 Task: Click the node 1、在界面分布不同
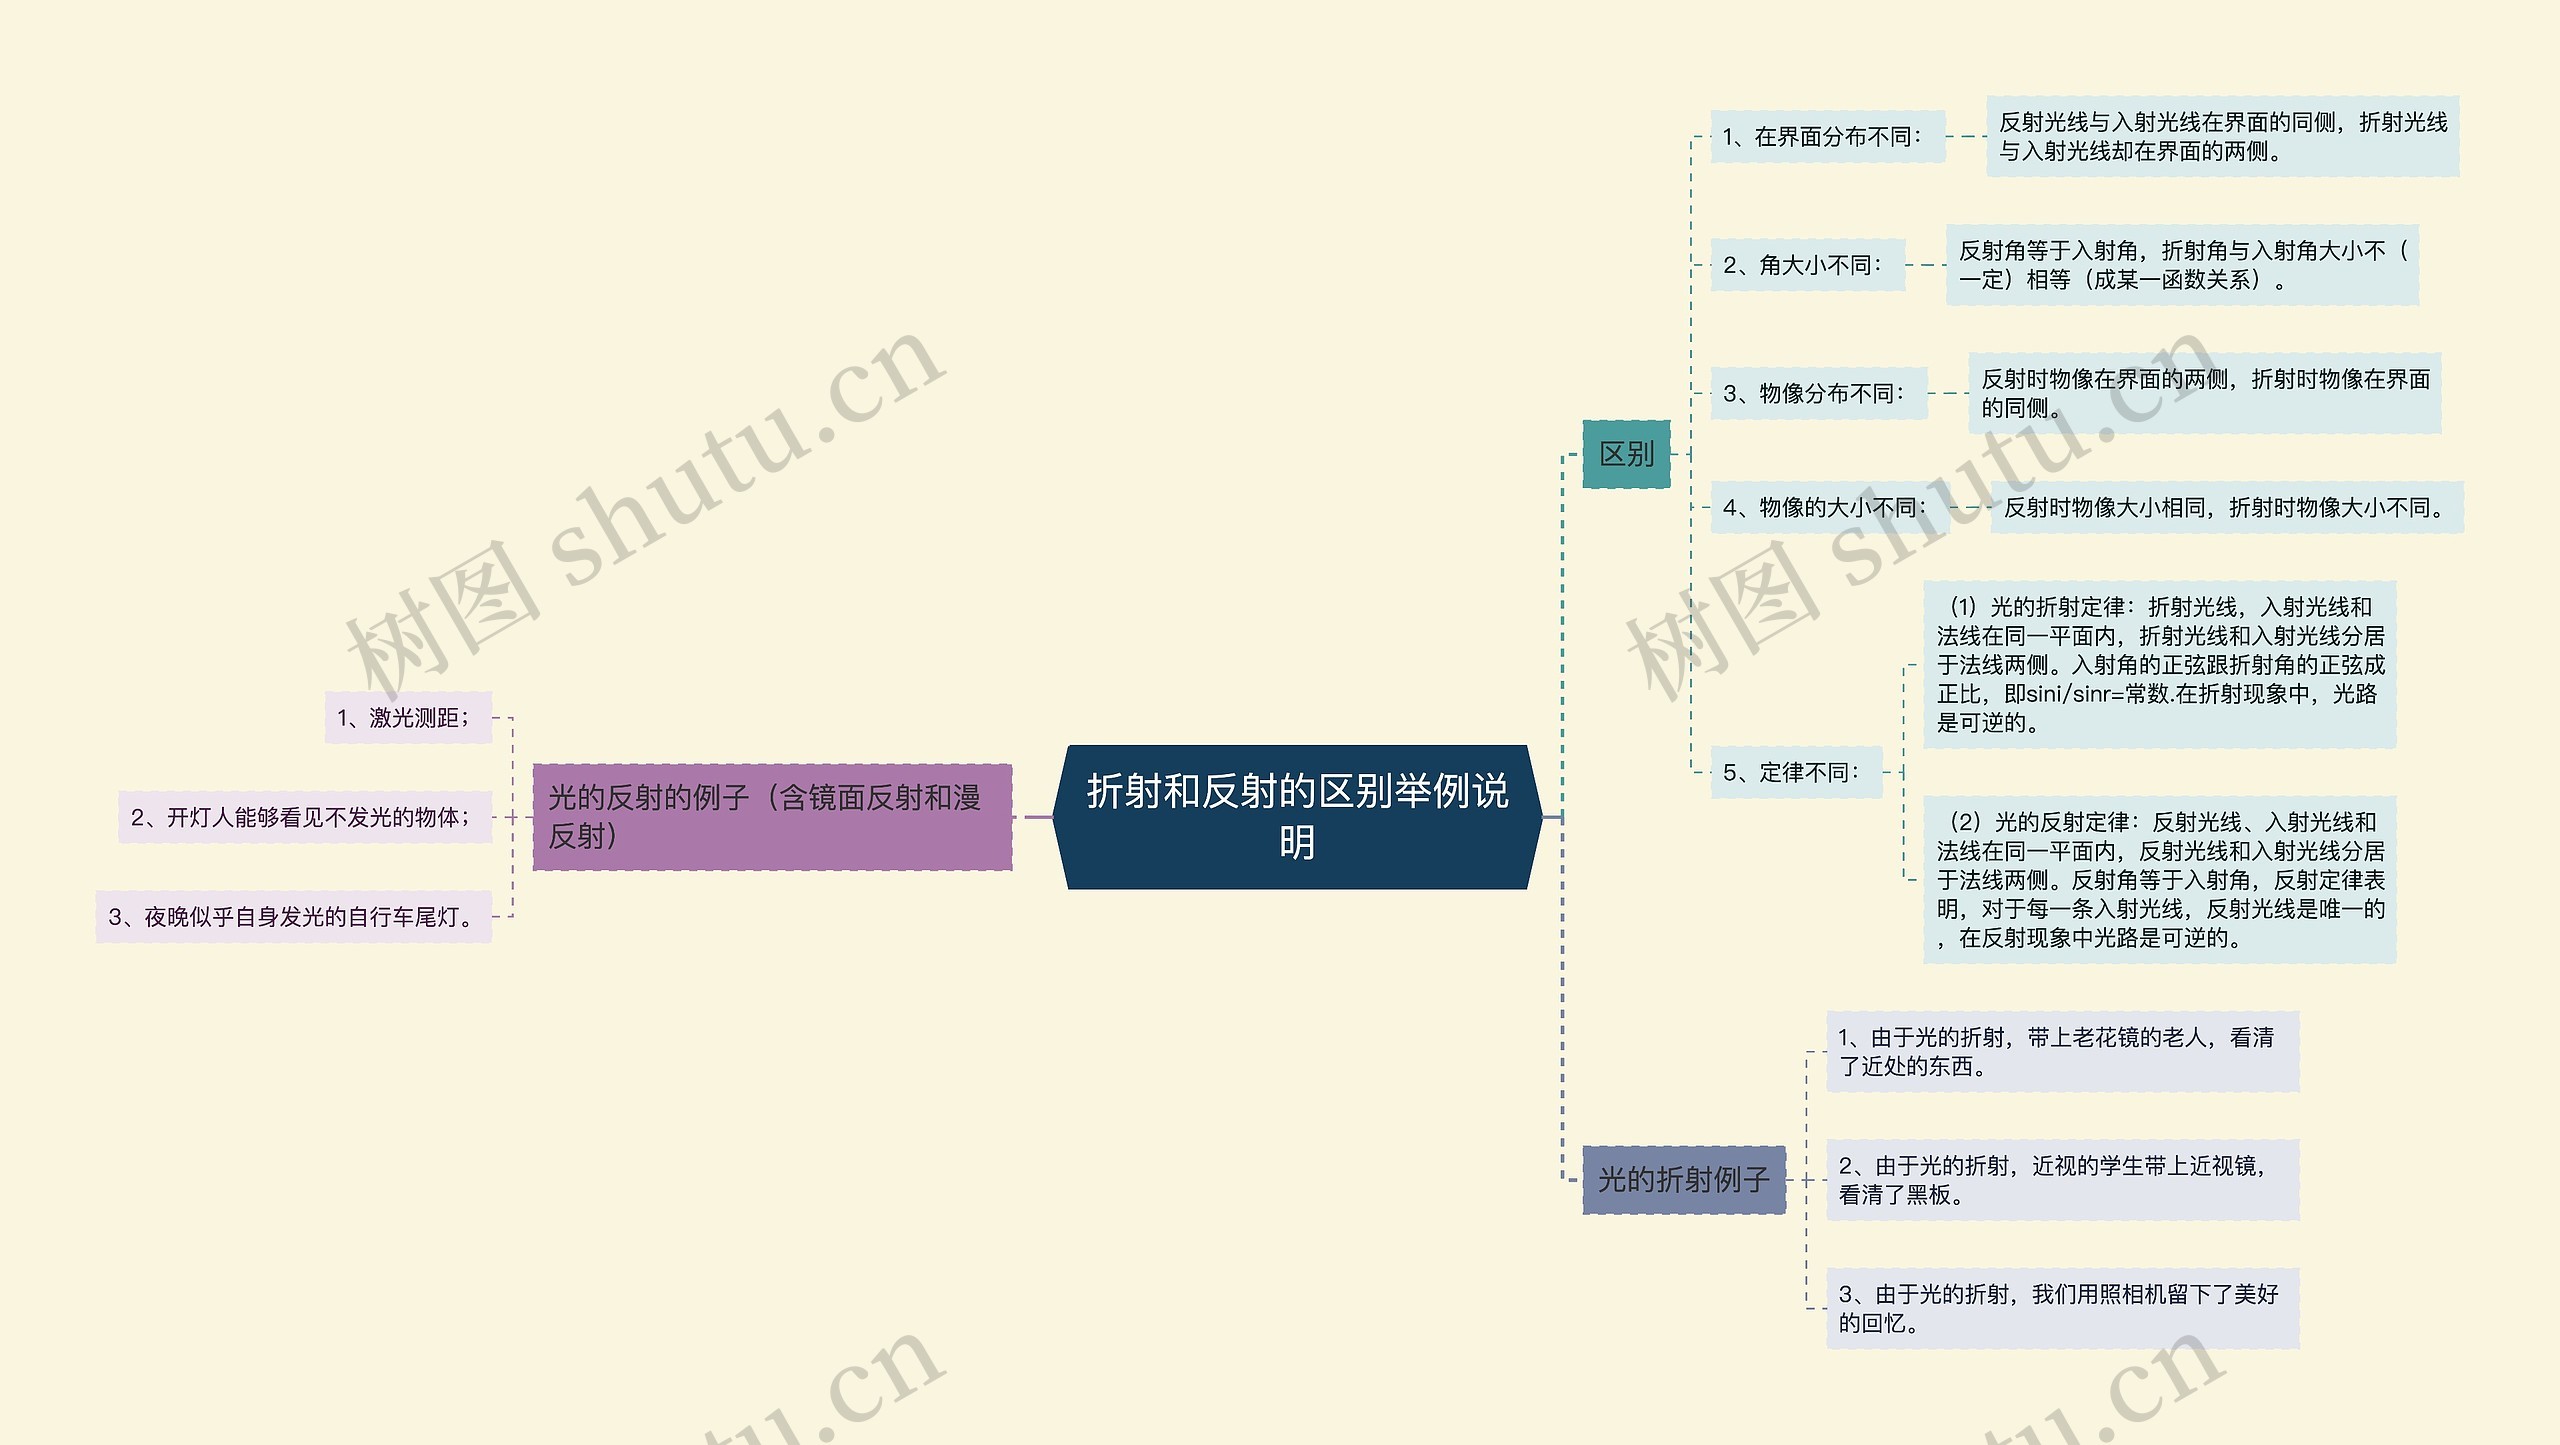[1826, 137]
